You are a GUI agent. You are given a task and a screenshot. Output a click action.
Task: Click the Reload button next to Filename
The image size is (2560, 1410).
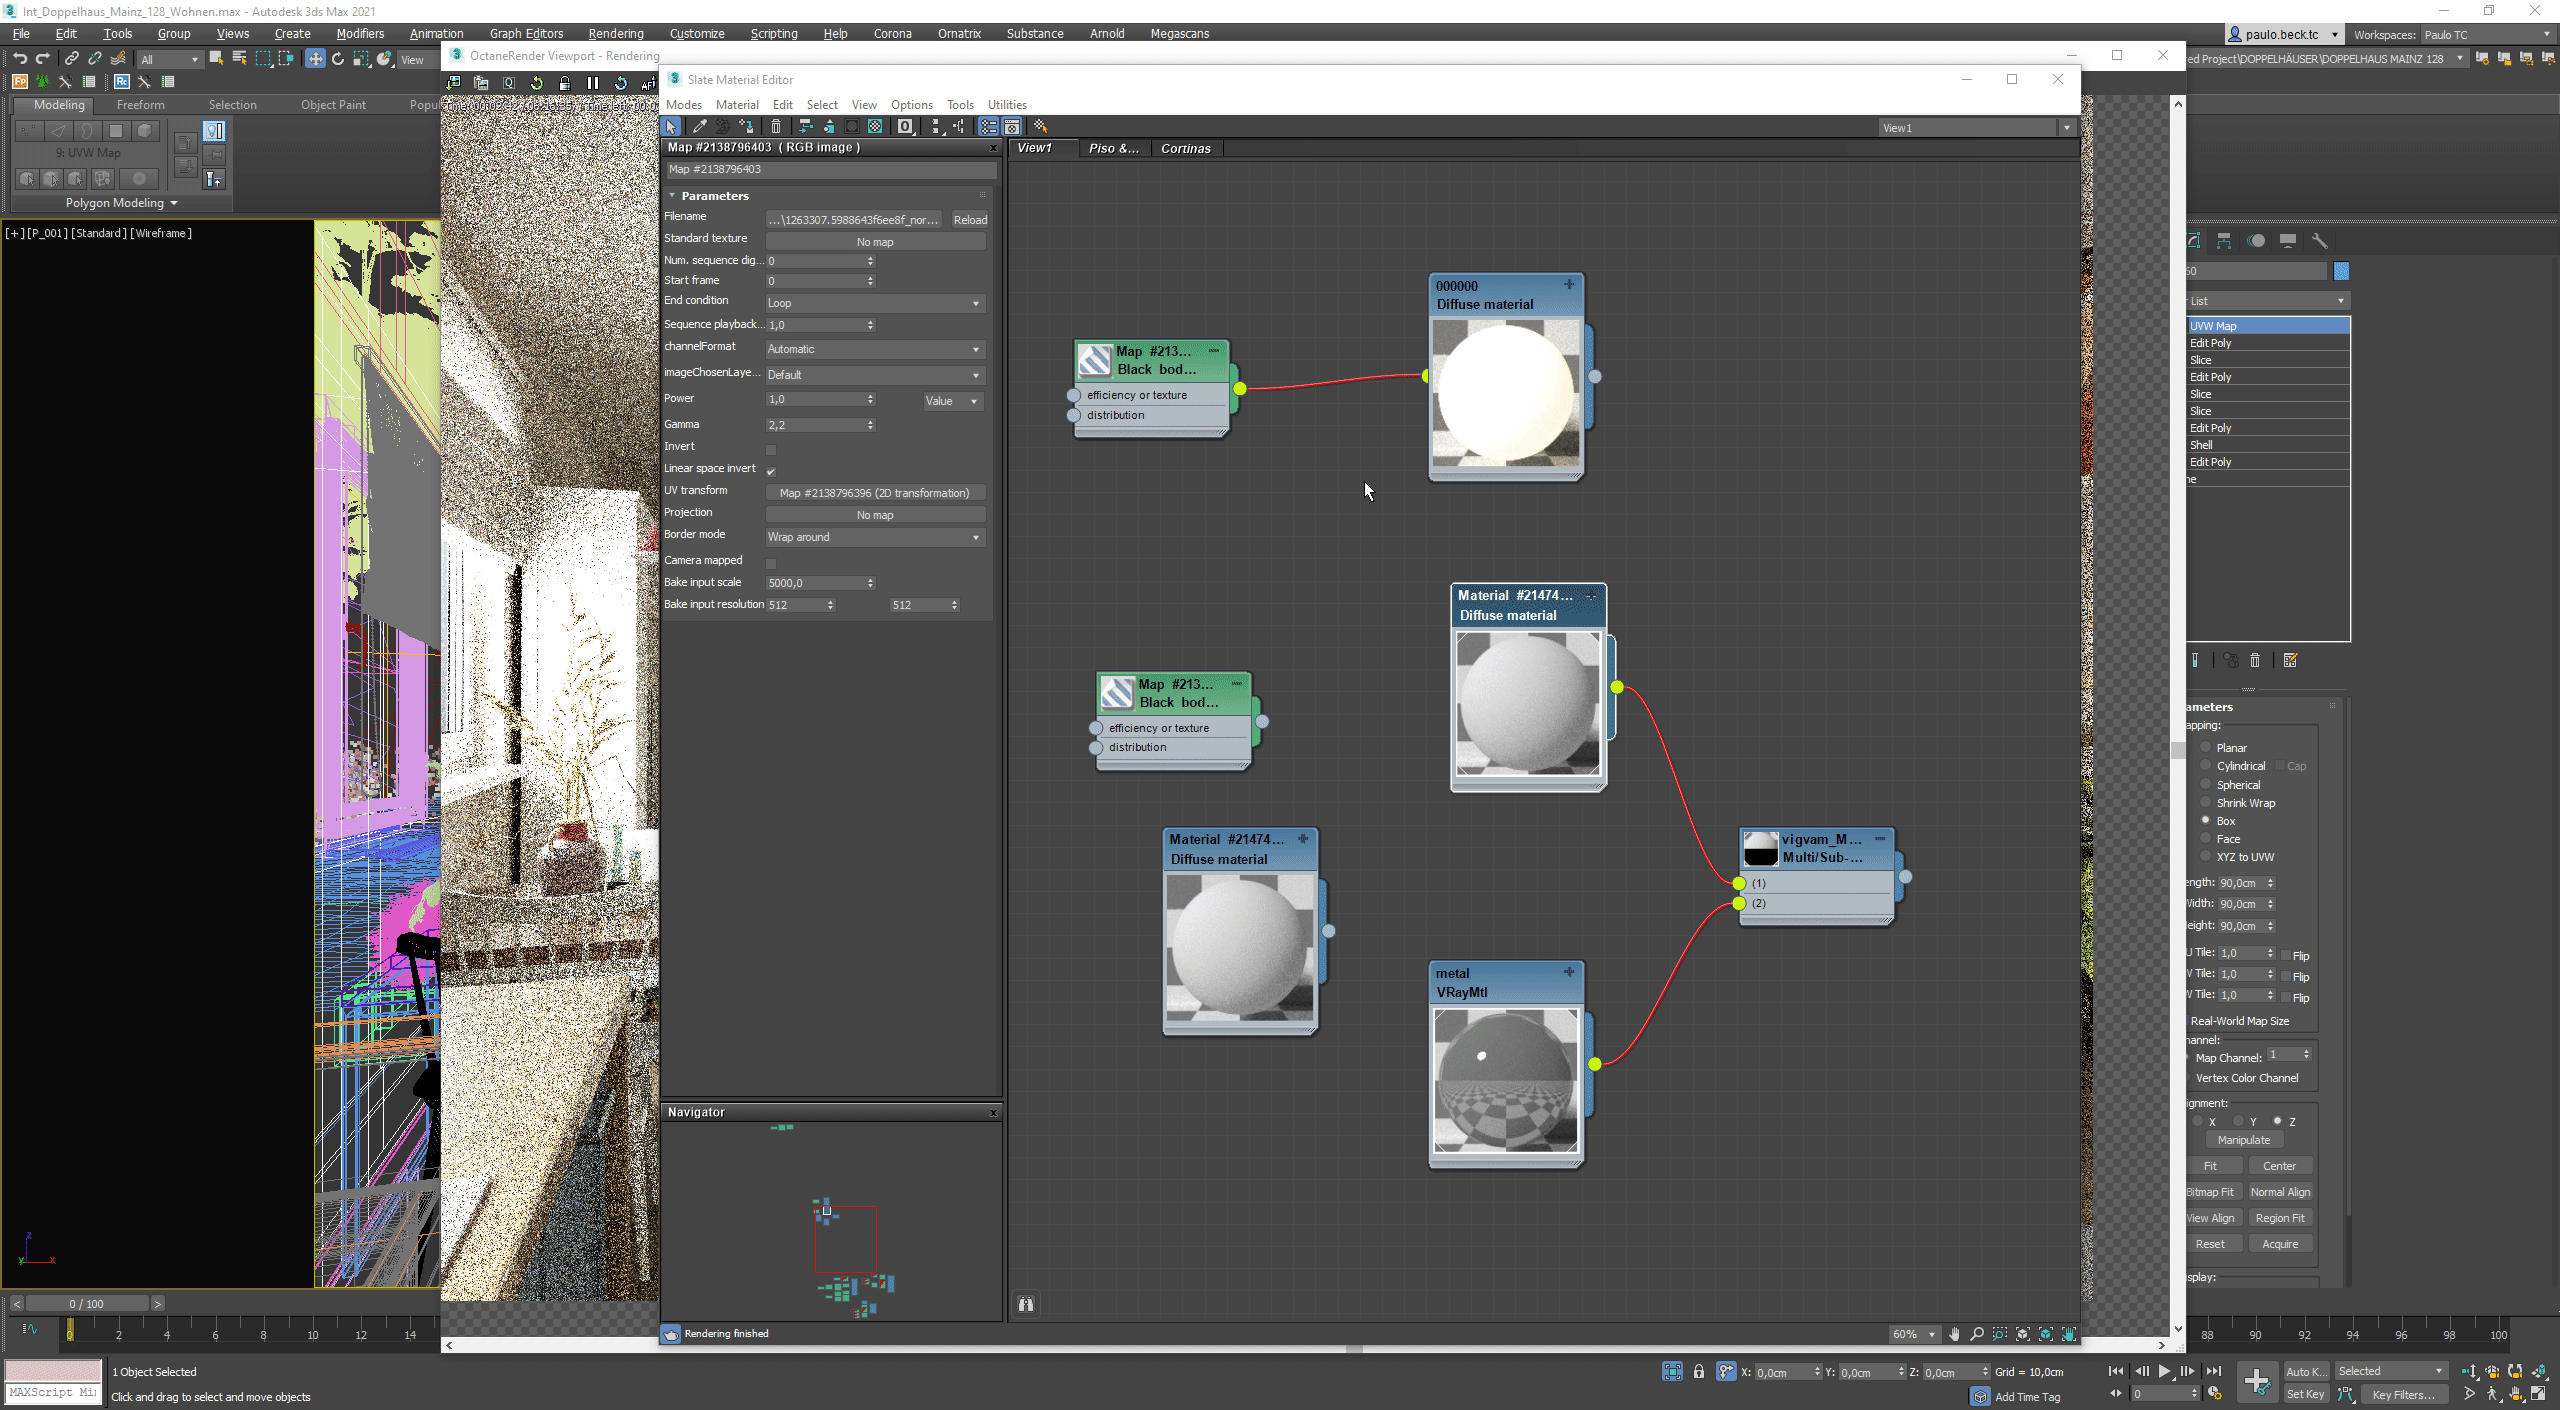click(969, 220)
